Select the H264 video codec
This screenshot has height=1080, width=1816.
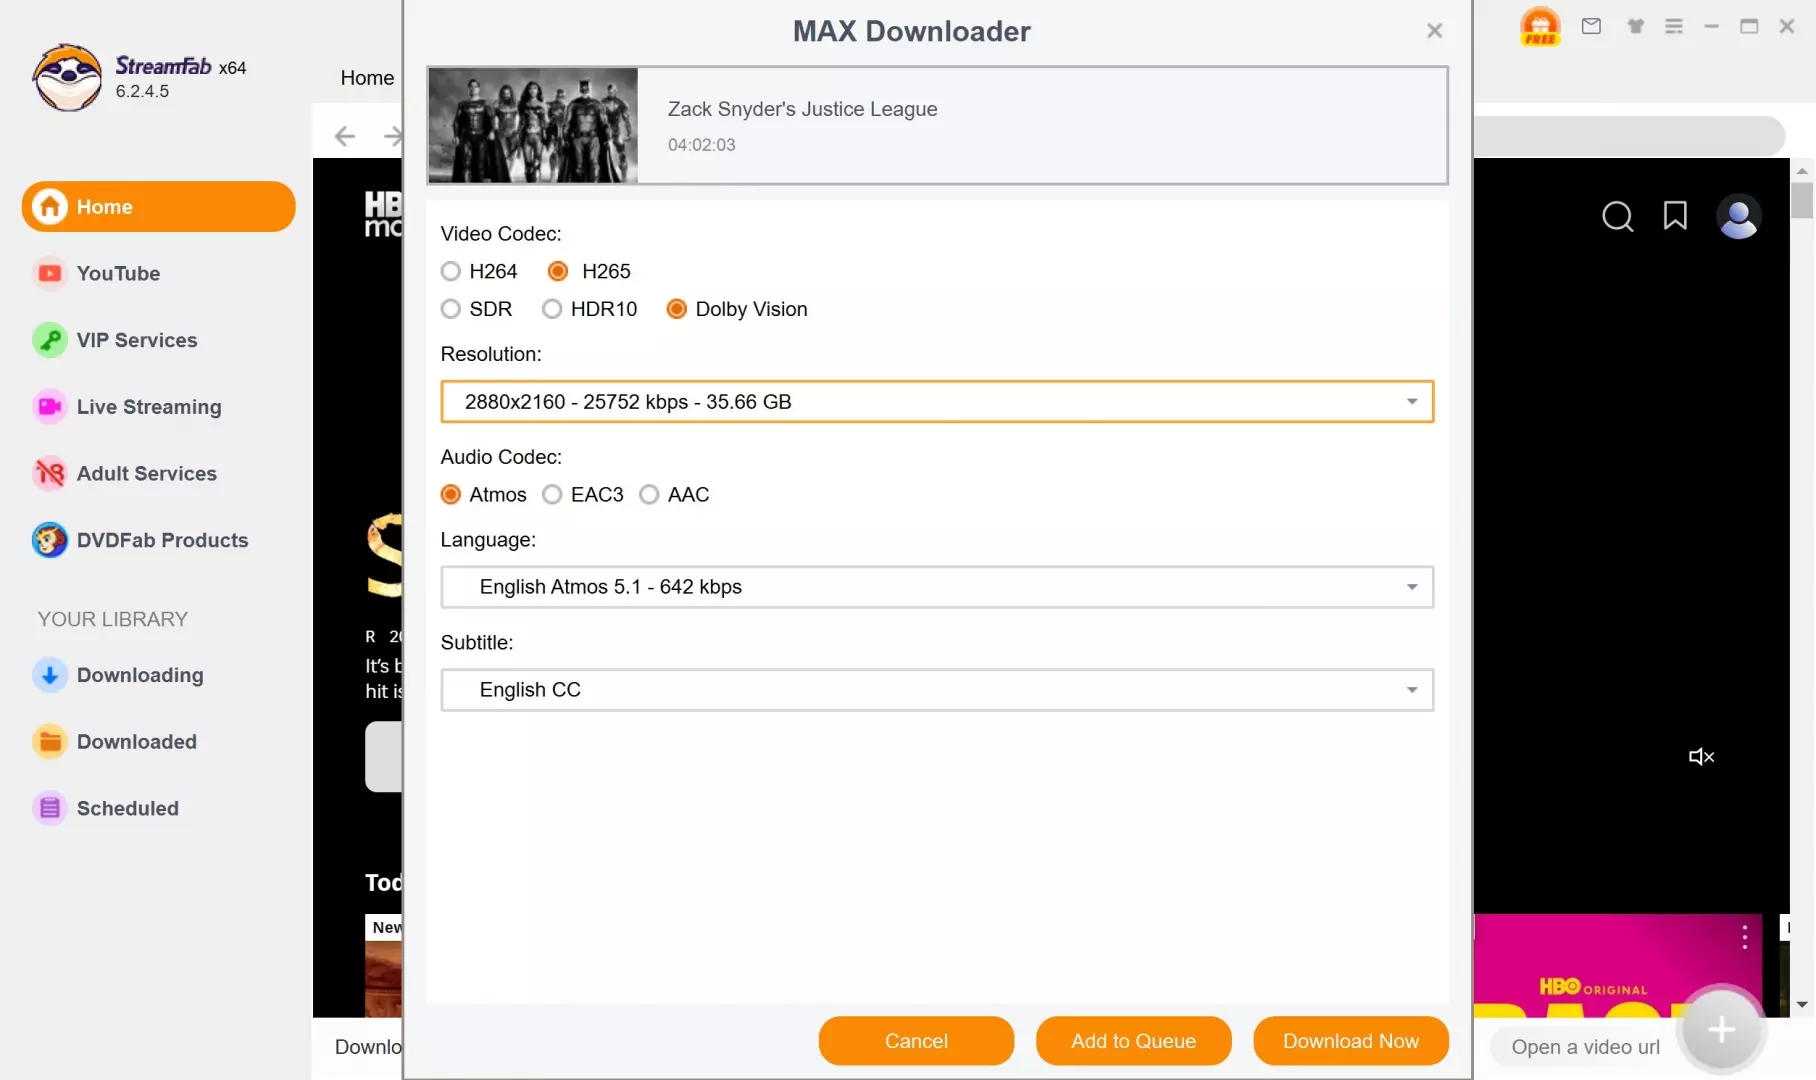pos(451,271)
